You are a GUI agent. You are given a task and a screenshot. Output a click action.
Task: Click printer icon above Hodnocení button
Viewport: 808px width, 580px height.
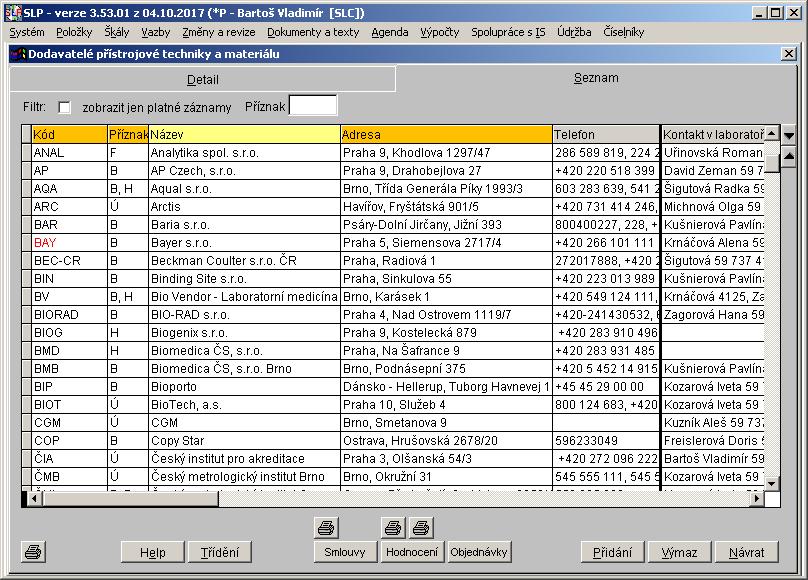point(393,527)
